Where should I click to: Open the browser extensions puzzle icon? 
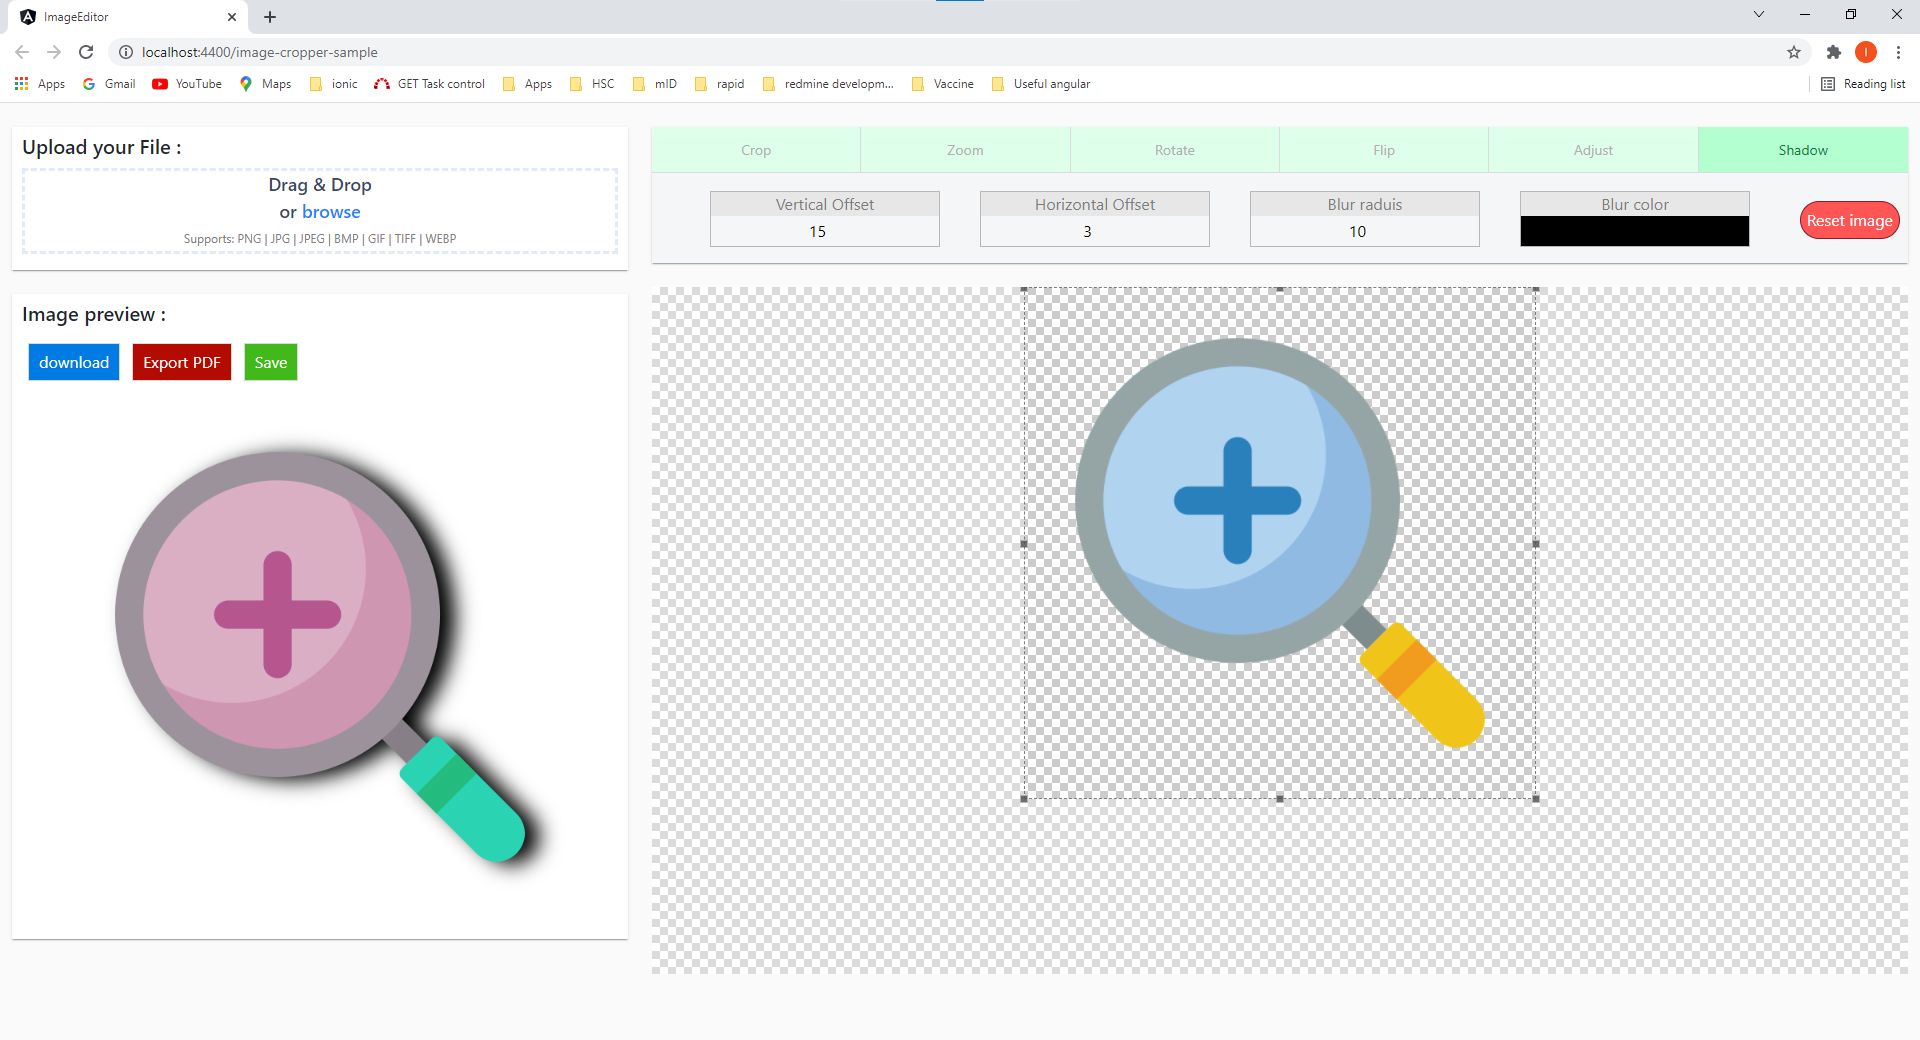tap(1833, 52)
